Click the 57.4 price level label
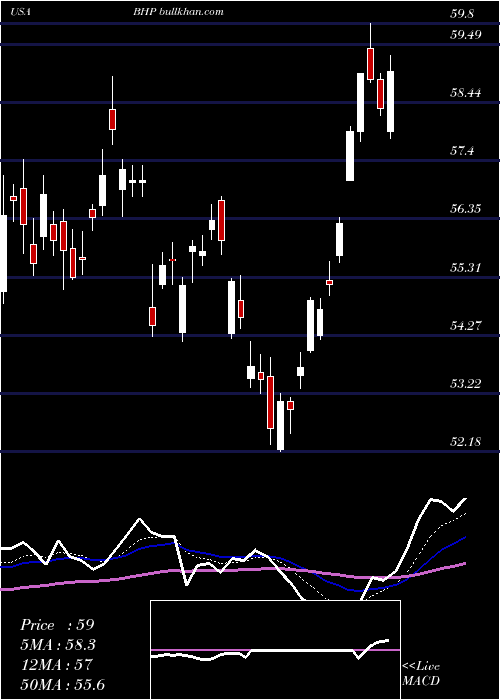The image size is (500, 700). (x=463, y=151)
